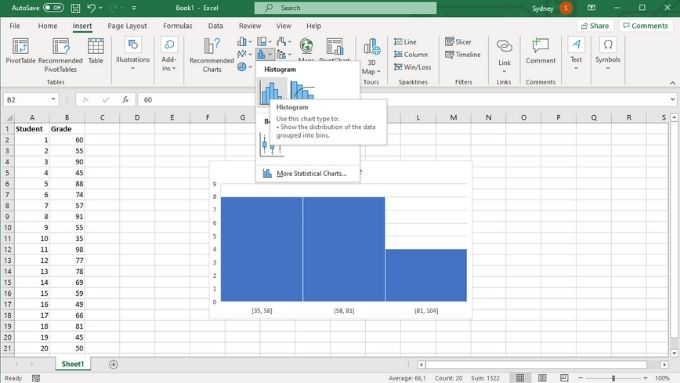680x383 pixels.
Task: Insert a Line sparkline
Action: [405, 42]
